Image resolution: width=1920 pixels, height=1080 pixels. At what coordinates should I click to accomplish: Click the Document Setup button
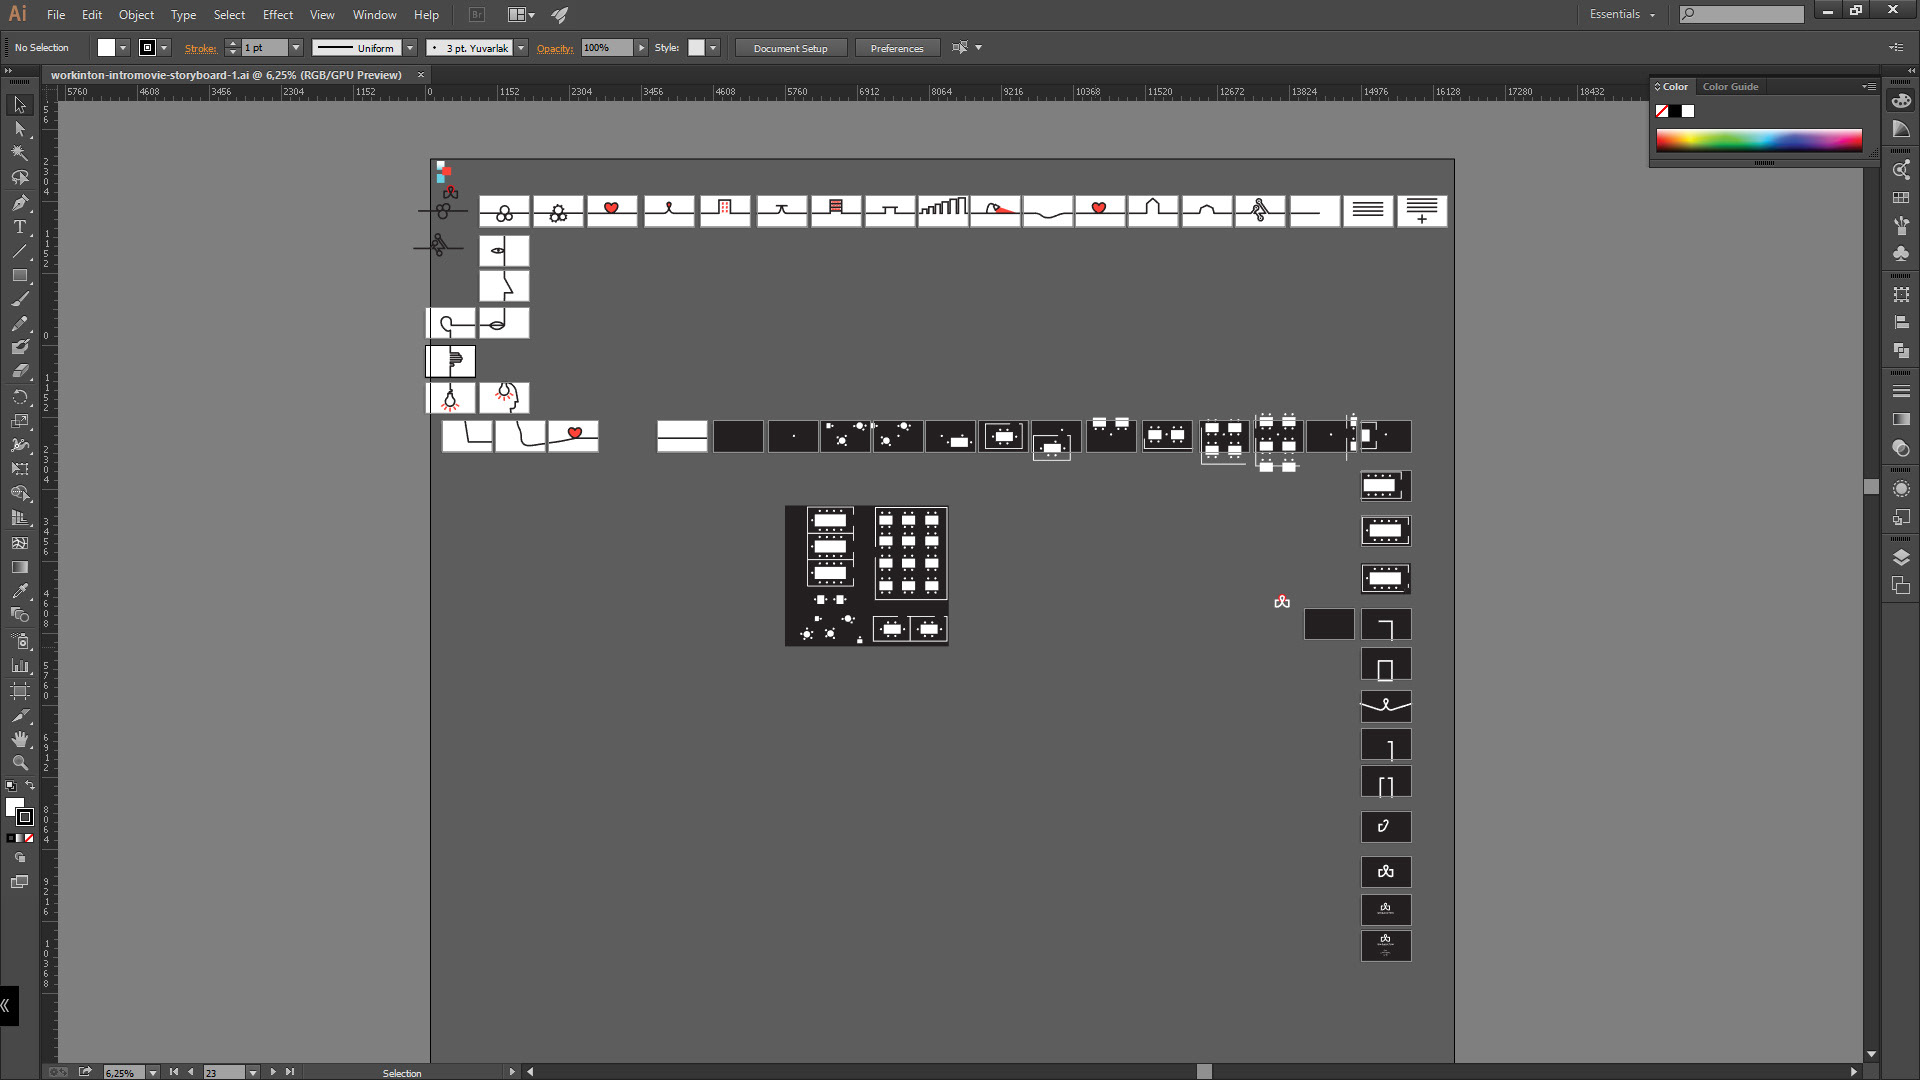pyautogui.click(x=790, y=48)
